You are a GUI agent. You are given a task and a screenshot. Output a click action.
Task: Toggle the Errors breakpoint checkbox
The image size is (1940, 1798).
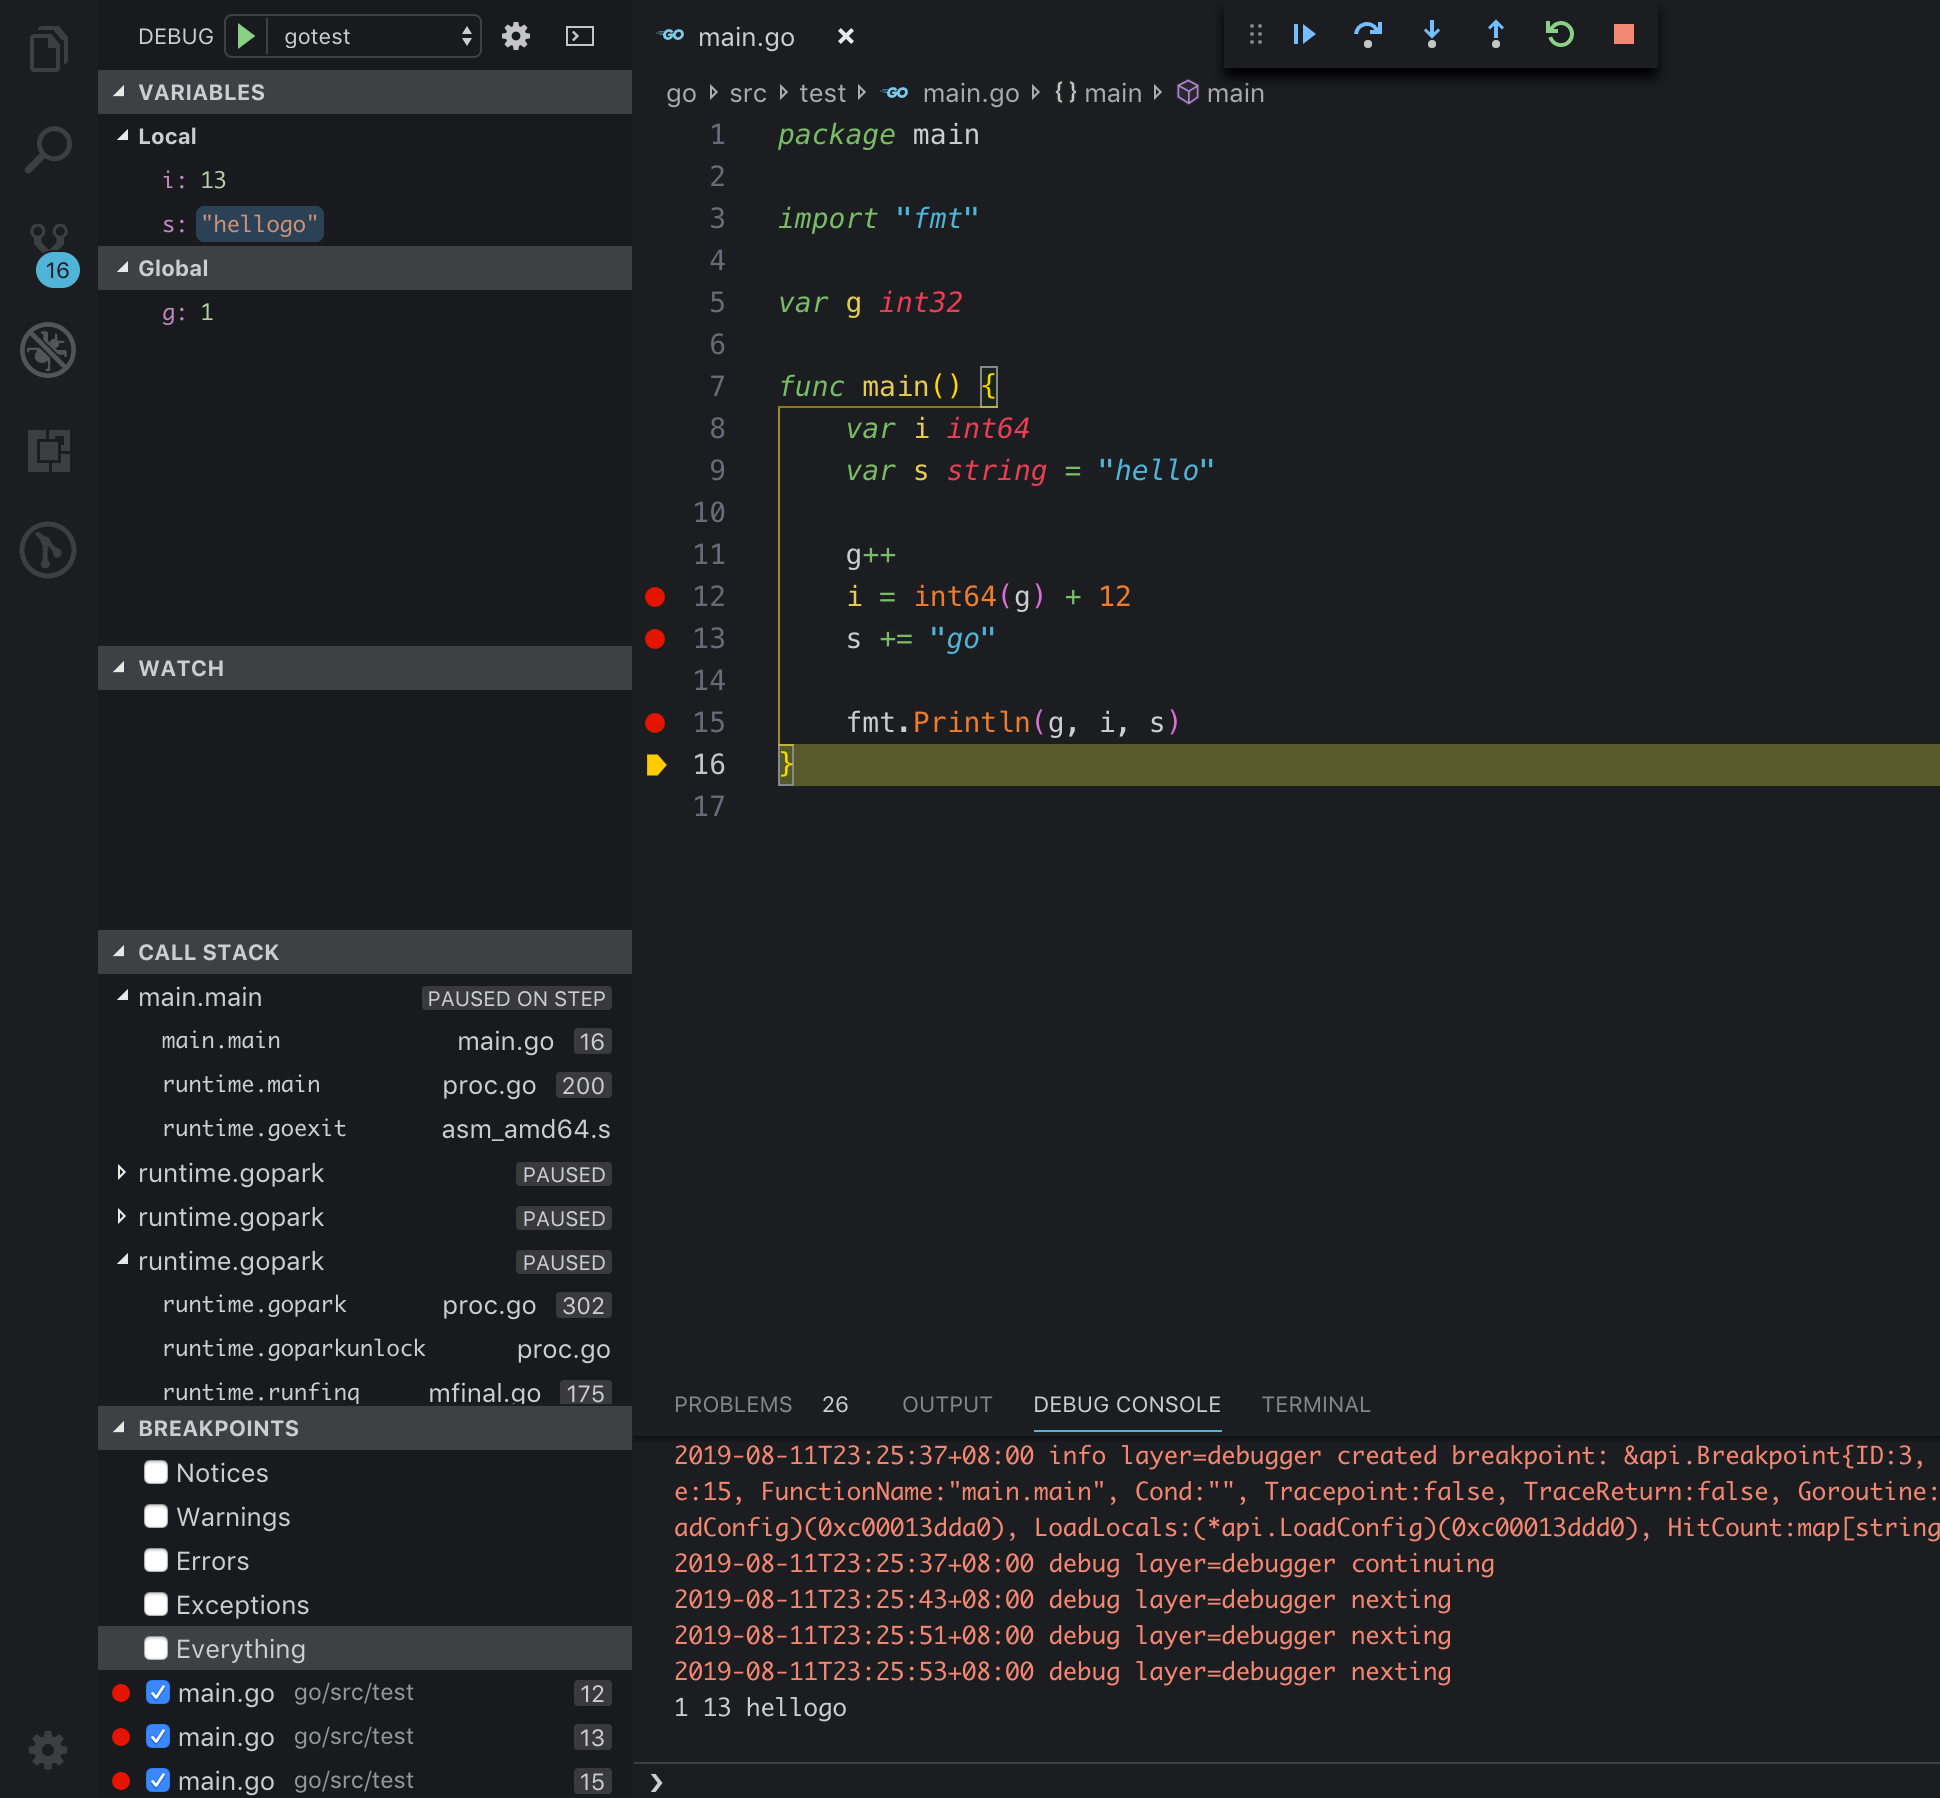(x=156, y=1560)
